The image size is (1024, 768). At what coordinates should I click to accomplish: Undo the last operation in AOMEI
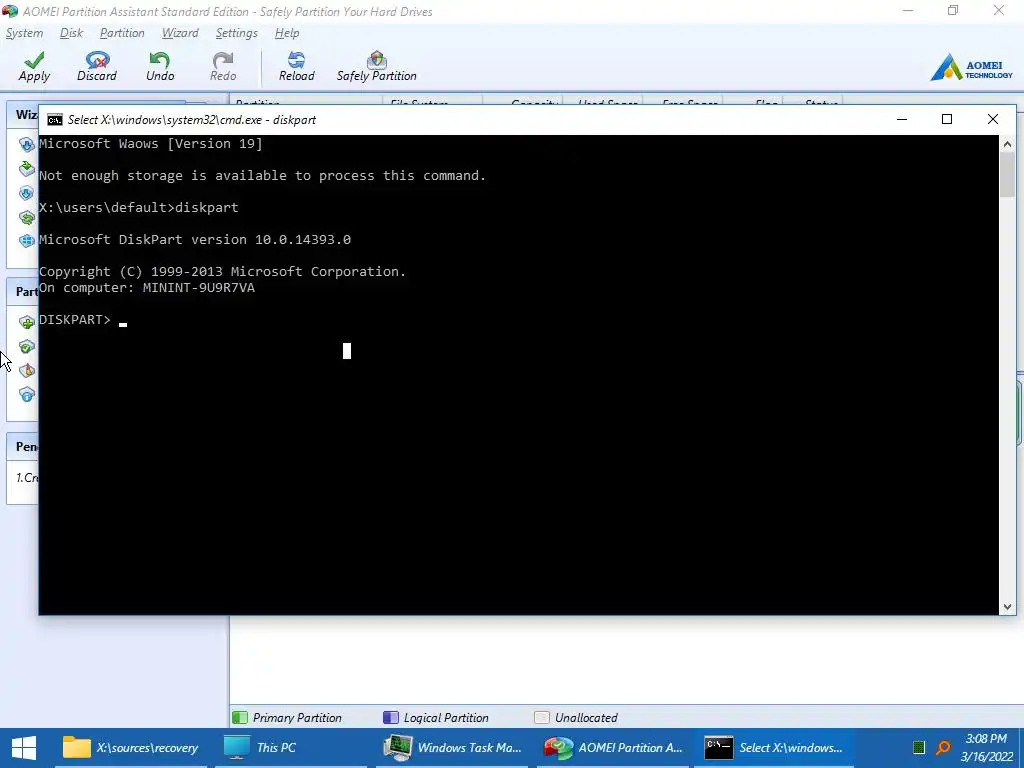(160, 67)
